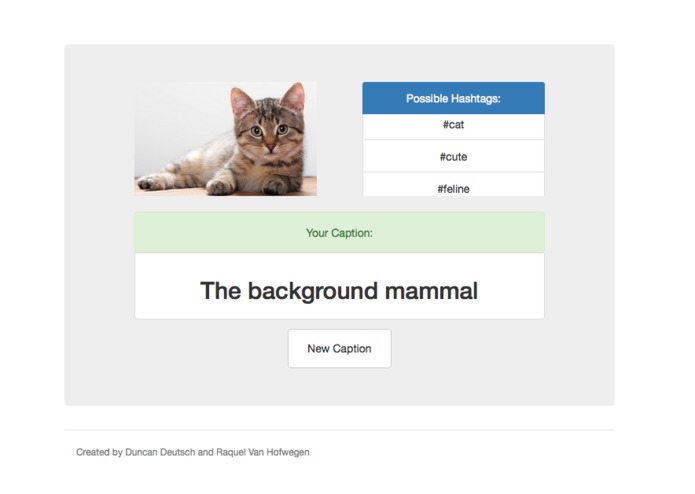Image resolution: width=695 pixels, height=494 pixels.
Task: Click the word "mammal" in the caption
Action: coord(431,291)
